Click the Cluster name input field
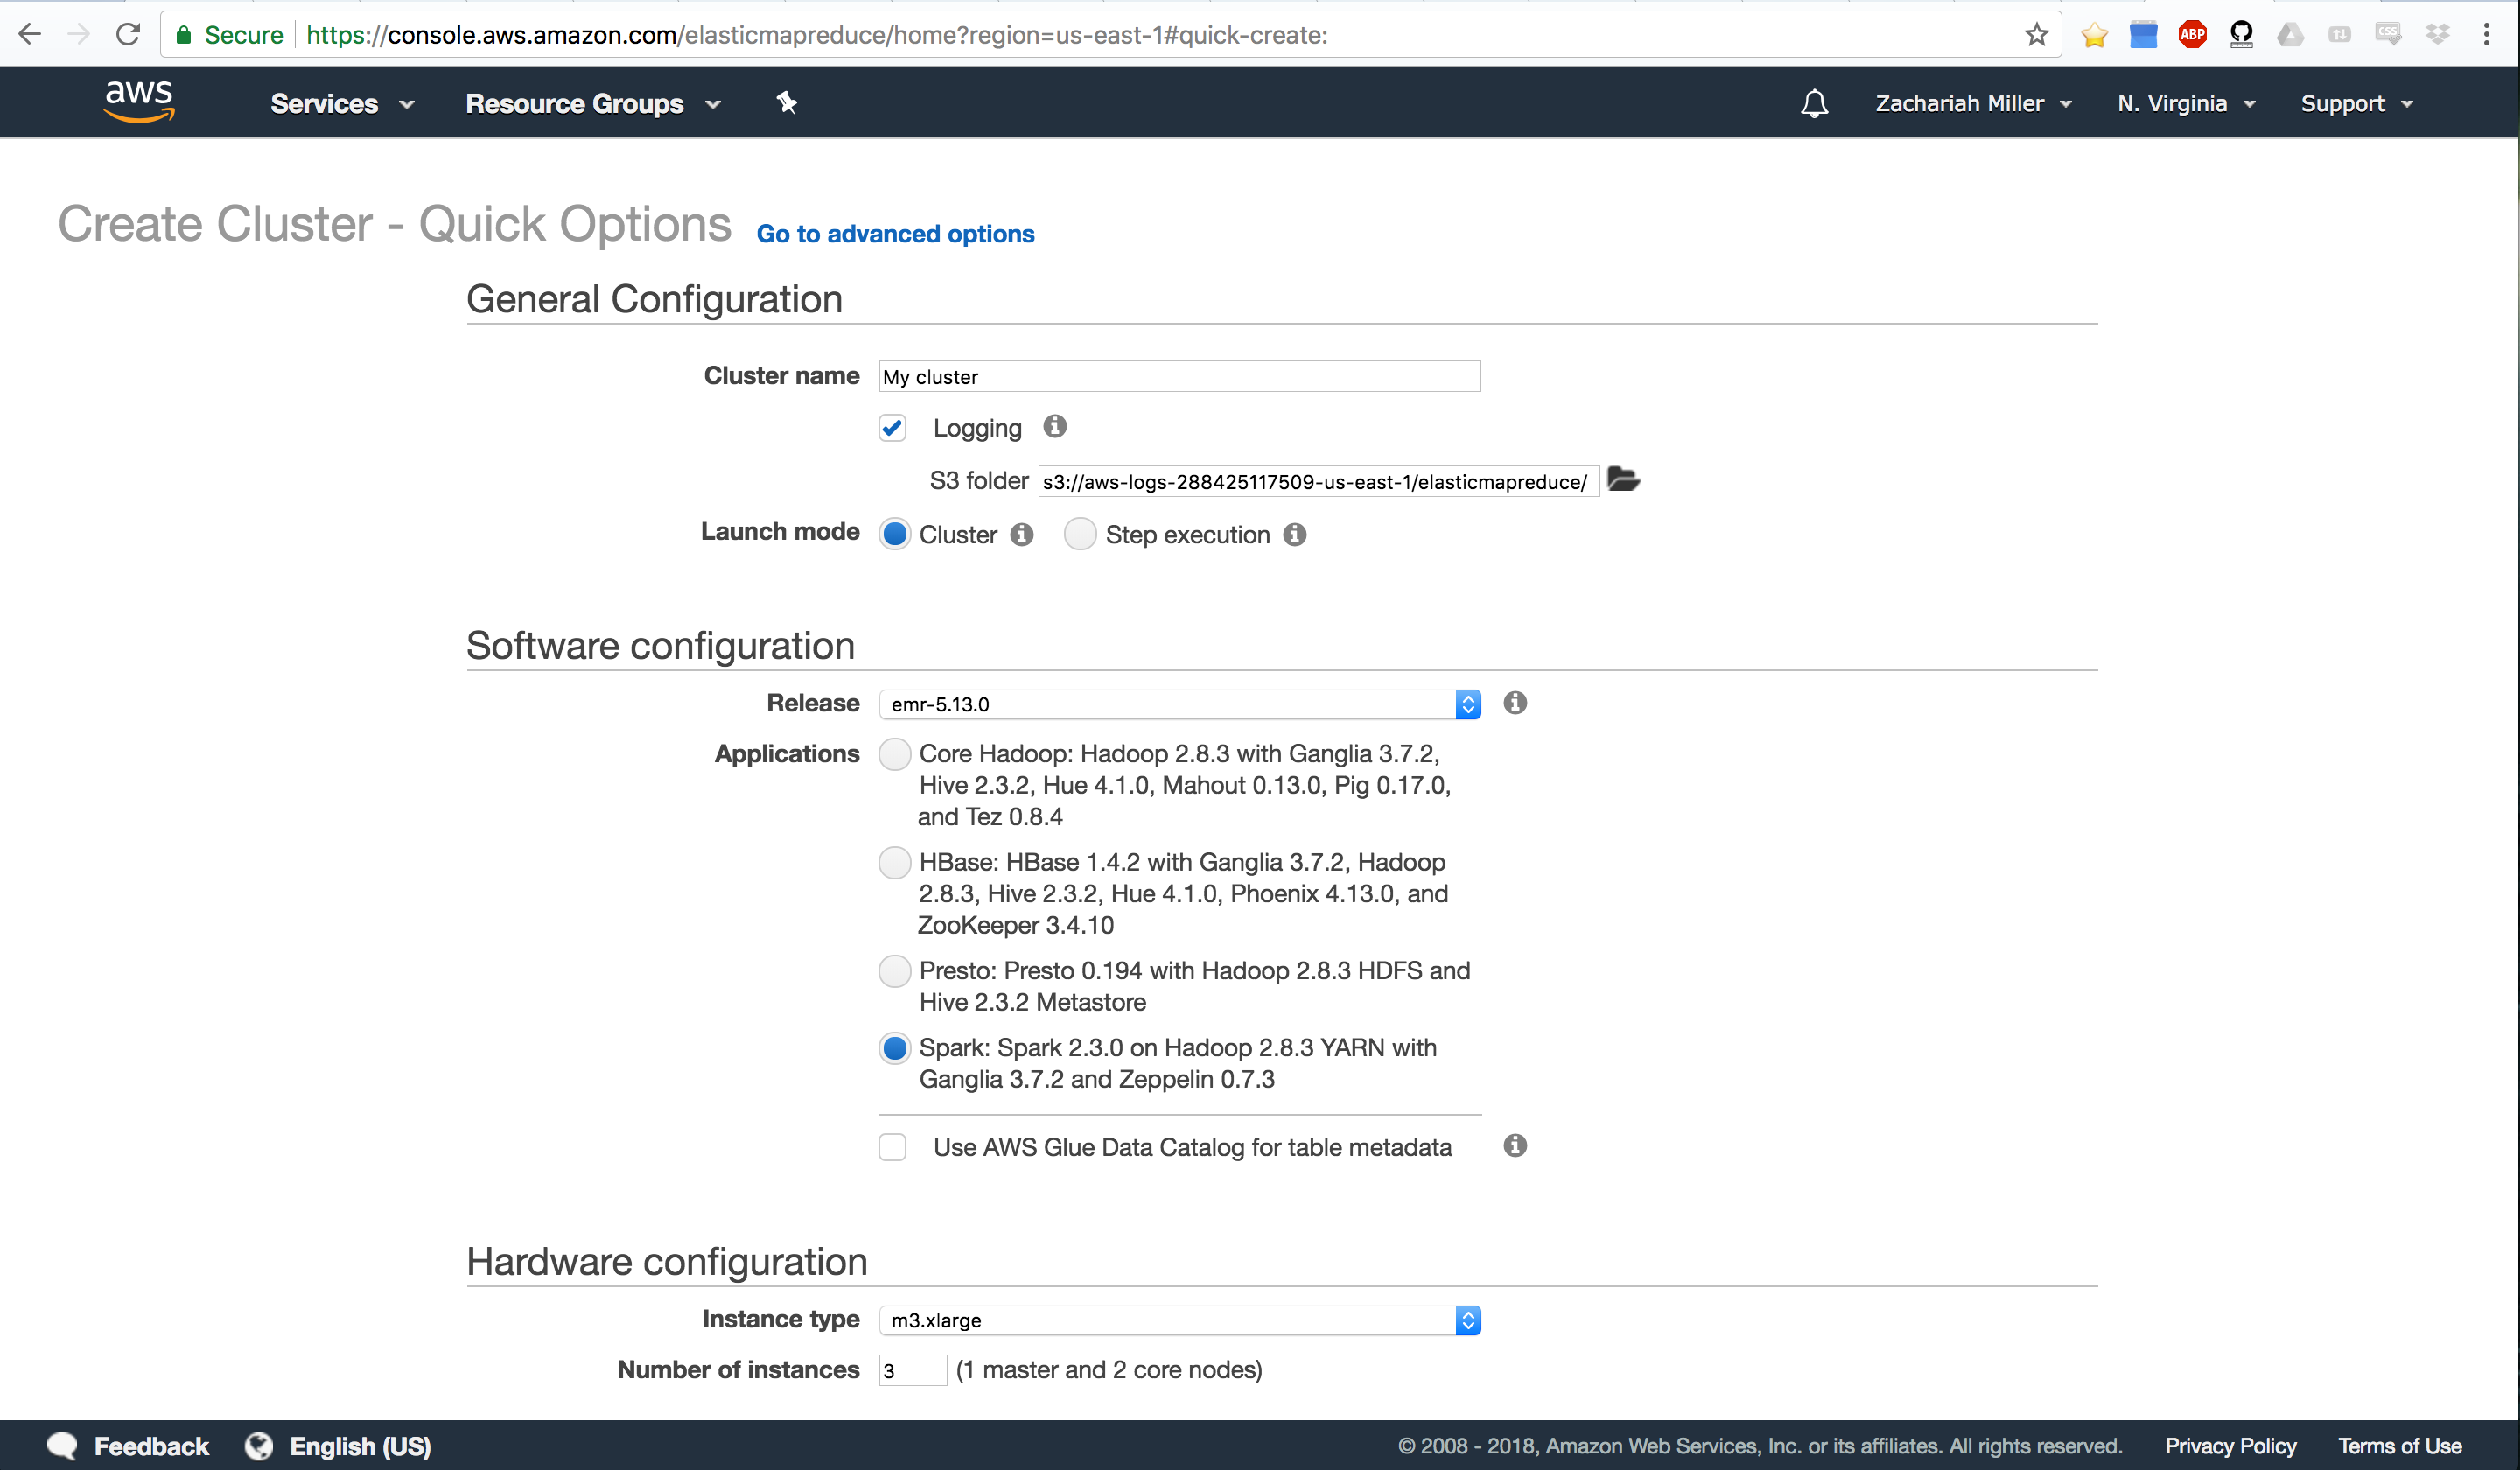The image size is (2520, 1470). (1180, 376)
